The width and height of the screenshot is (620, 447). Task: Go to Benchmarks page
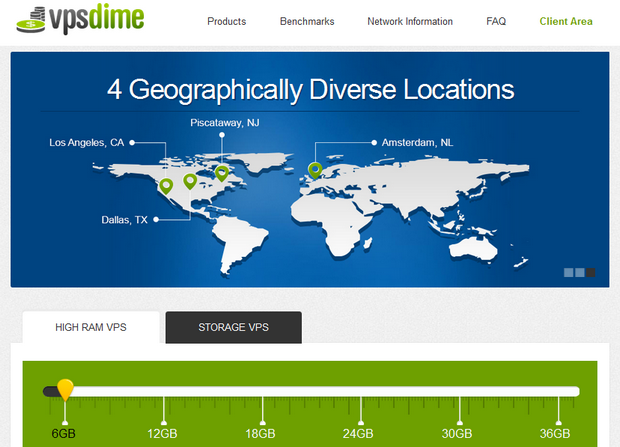click(307, 21)
